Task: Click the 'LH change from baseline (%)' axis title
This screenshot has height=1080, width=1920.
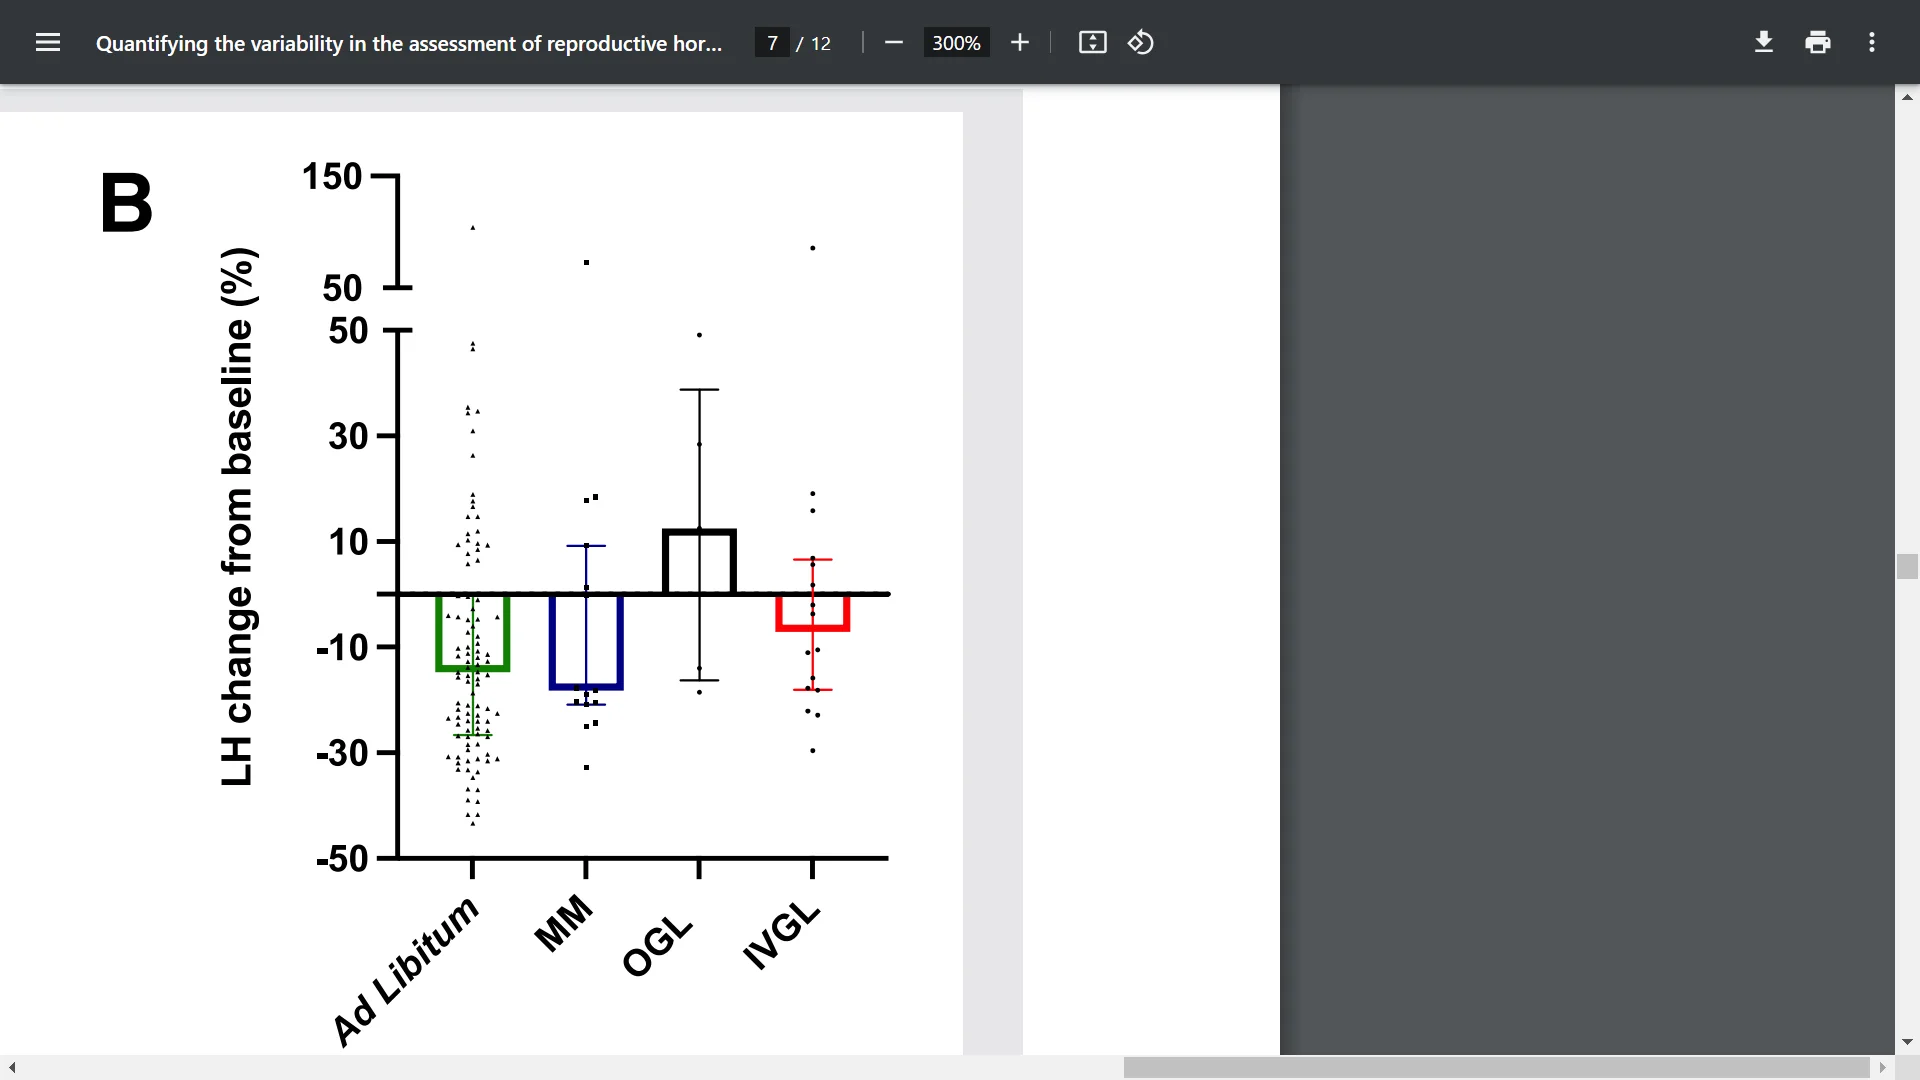Action: pyautogui.click(x=237, y=516)
